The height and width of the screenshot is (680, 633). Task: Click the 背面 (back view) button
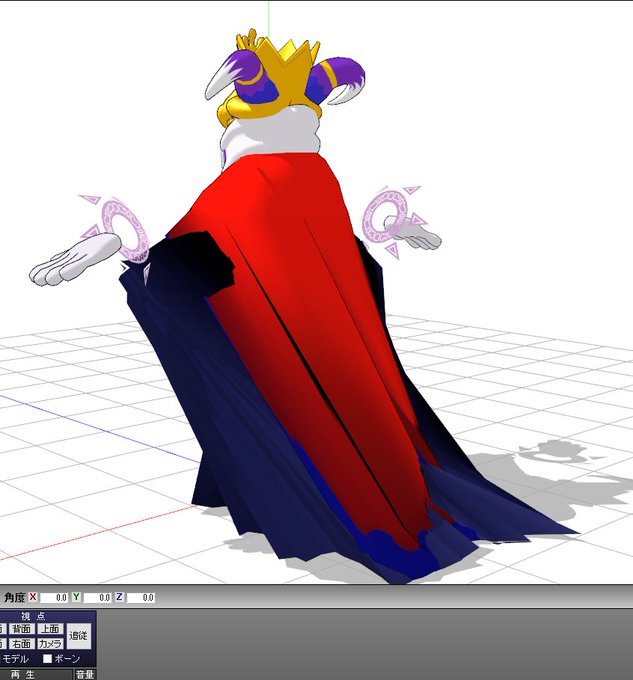tap(21, 629)
